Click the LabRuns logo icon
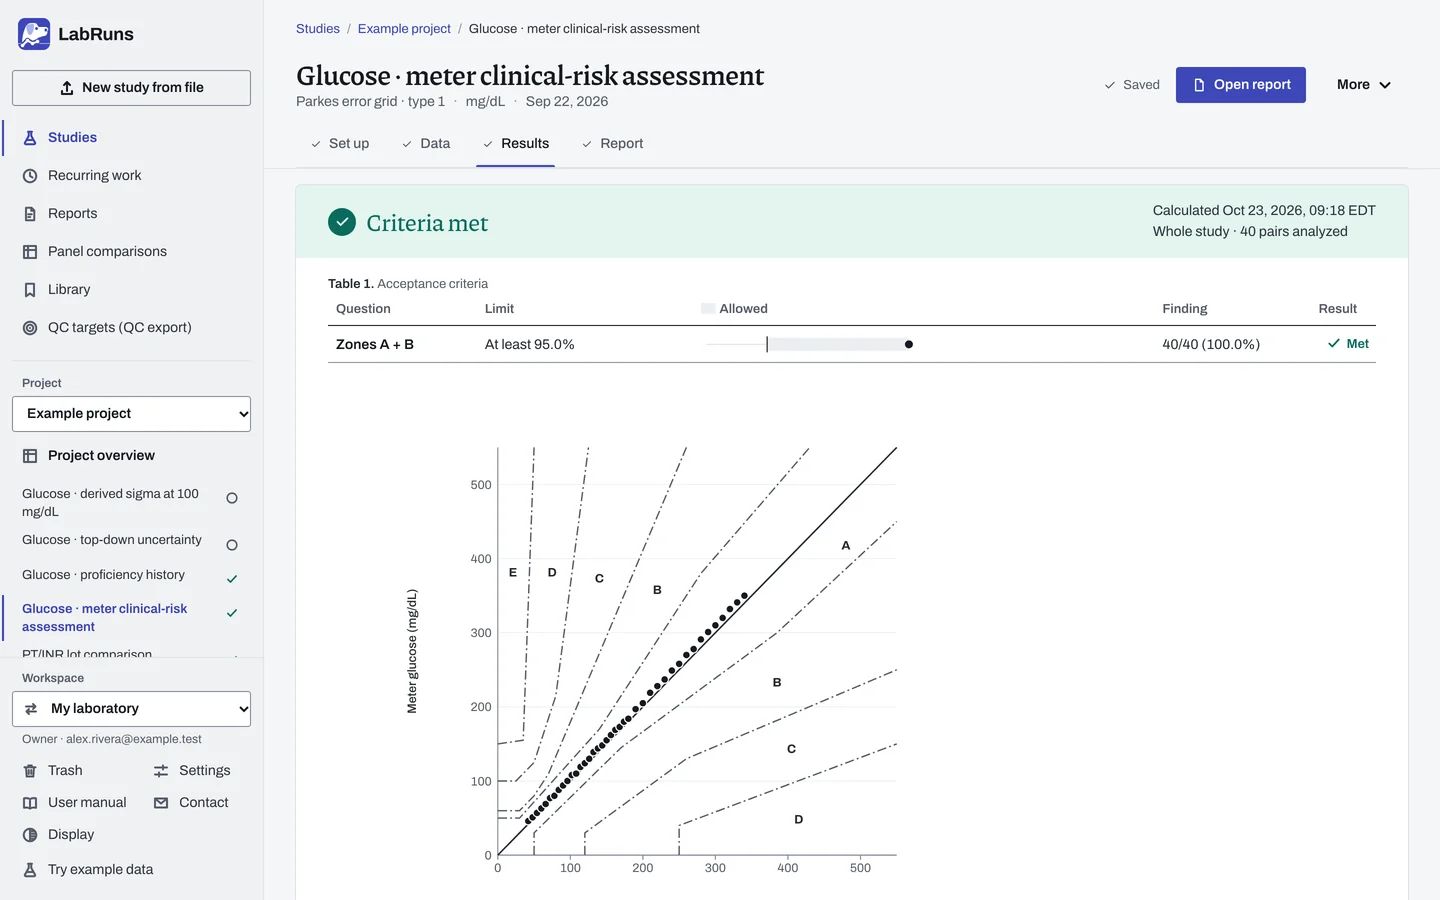 (x=34, y=34)
